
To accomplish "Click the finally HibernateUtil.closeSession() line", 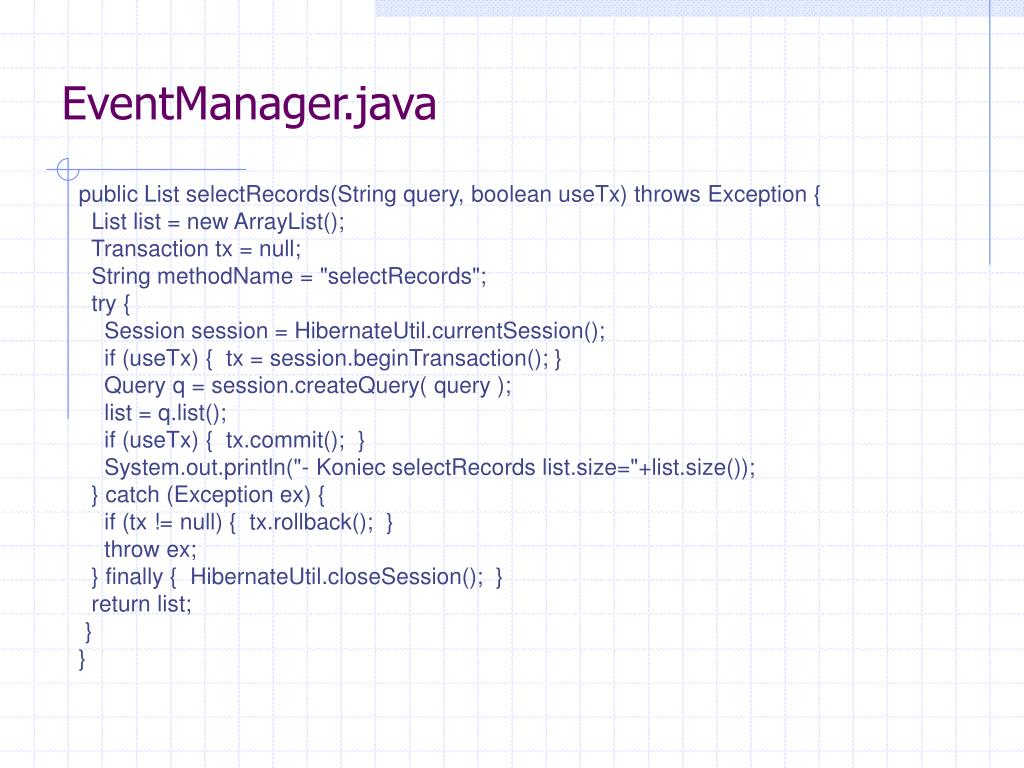I will click(296, 577).
